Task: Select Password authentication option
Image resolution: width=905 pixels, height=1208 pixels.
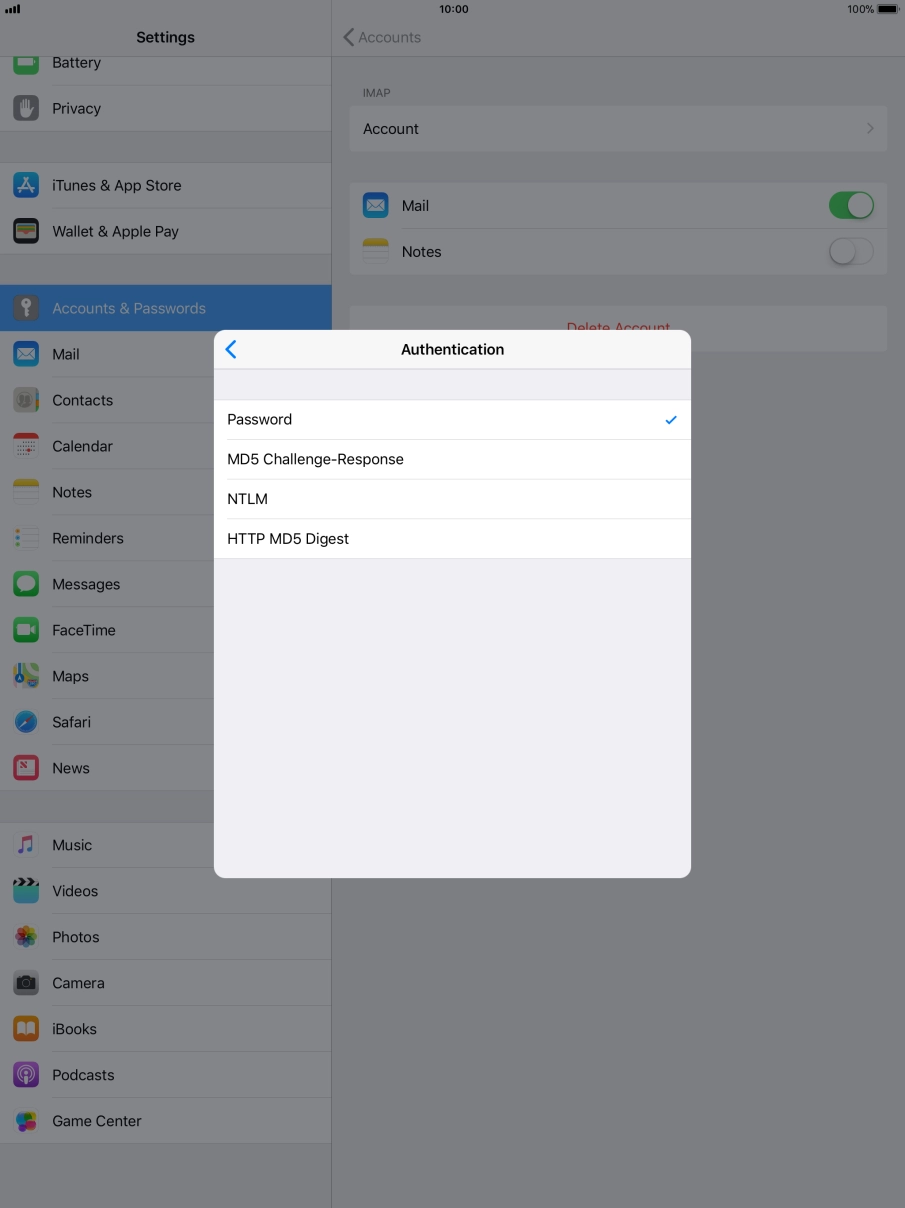Action: click(x=452, y=420)
